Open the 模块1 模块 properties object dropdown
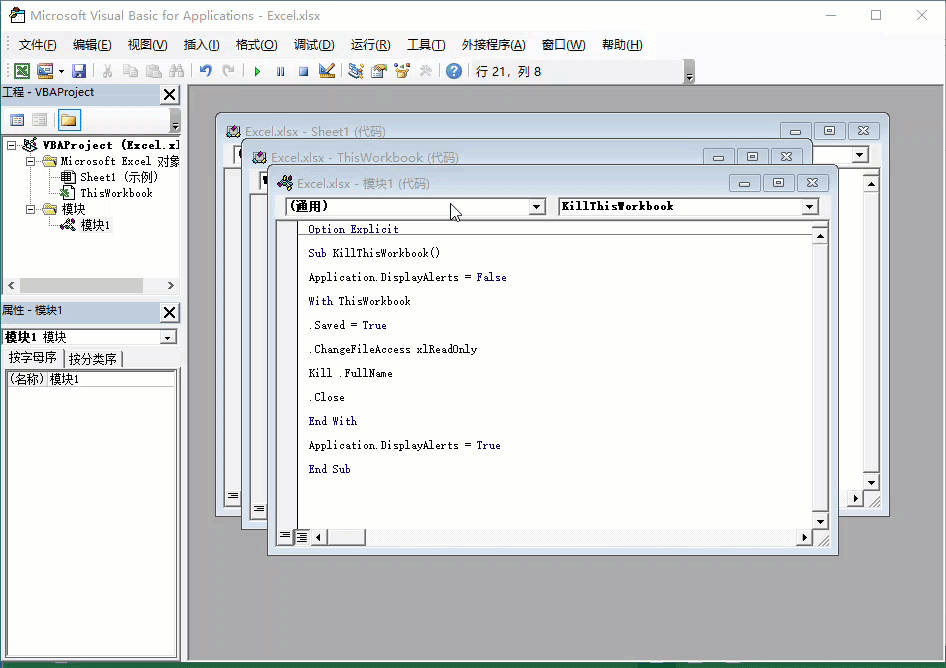The image size is (946, 668). pyautogui.click(x=168, y=337)
